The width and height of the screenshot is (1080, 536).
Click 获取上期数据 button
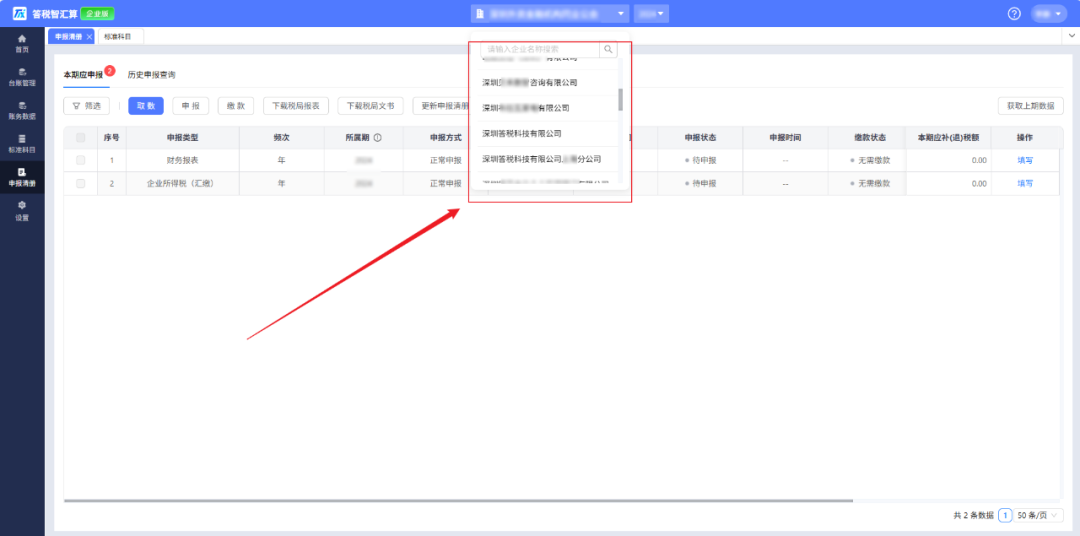pos(1030,106)
